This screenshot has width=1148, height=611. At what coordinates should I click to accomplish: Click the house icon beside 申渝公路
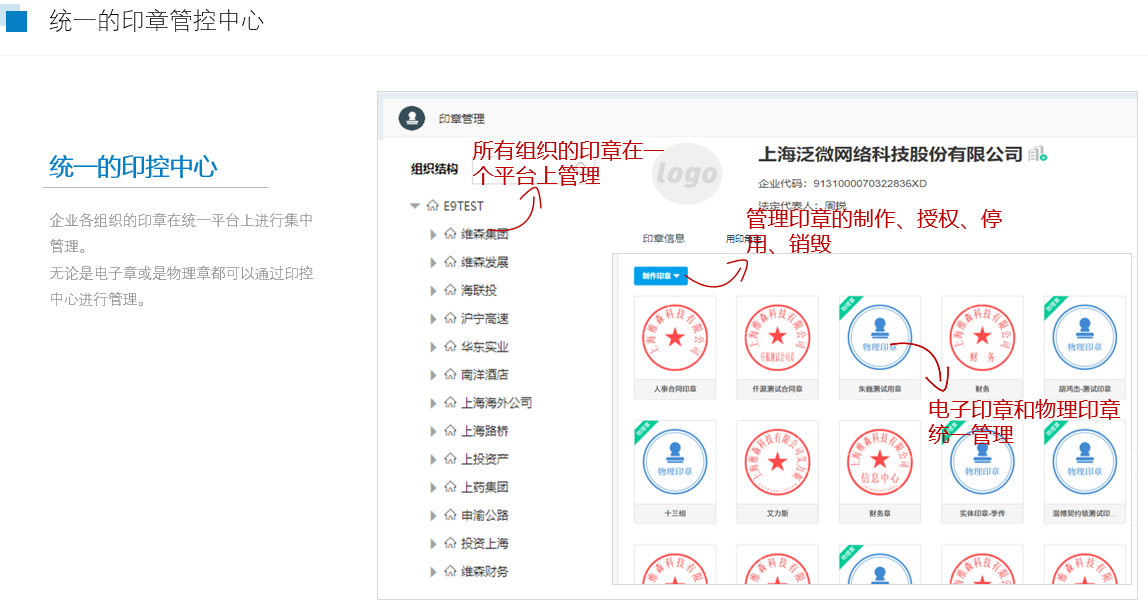450,515
